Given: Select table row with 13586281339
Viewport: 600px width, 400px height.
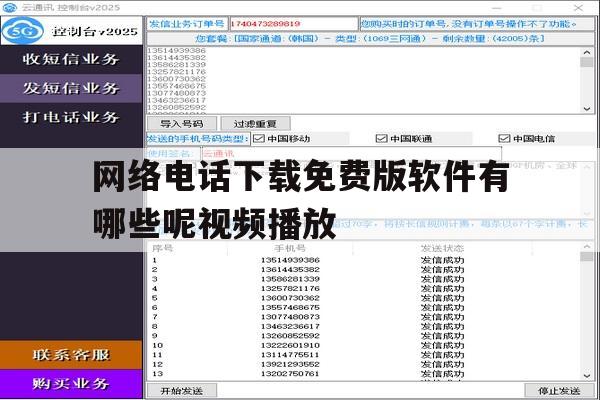Looking at the screenshot, I should (364, 279).
